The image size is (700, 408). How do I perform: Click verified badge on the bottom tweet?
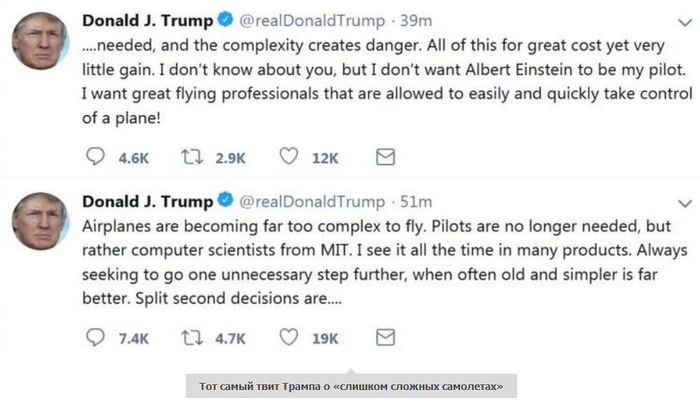(227, 201)
